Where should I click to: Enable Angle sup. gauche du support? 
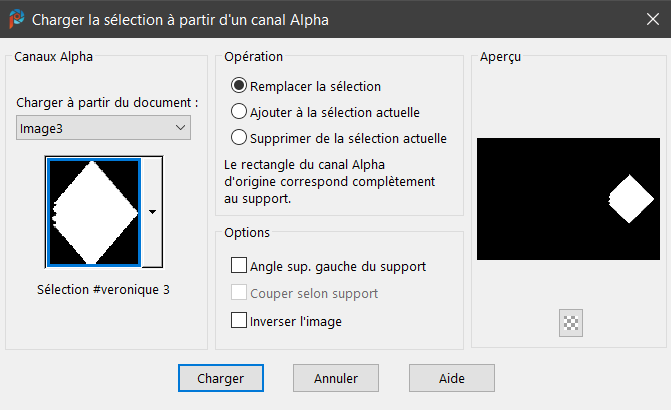point(239,266)
